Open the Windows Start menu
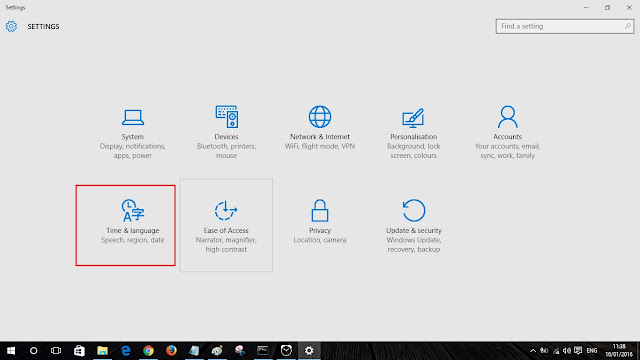 click(11, 351)
